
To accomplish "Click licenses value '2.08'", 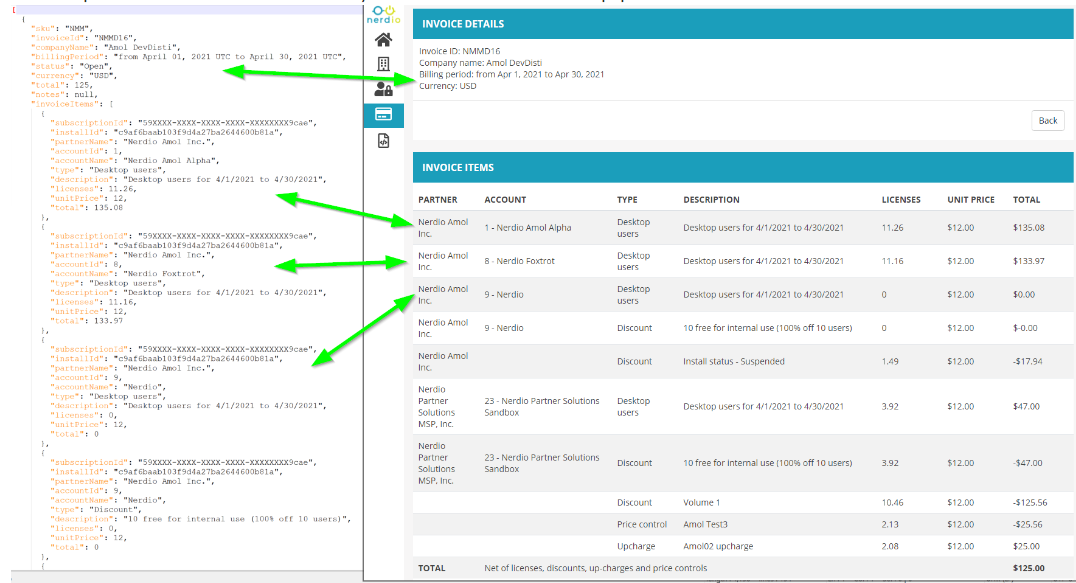I will (x=890, y=547).
